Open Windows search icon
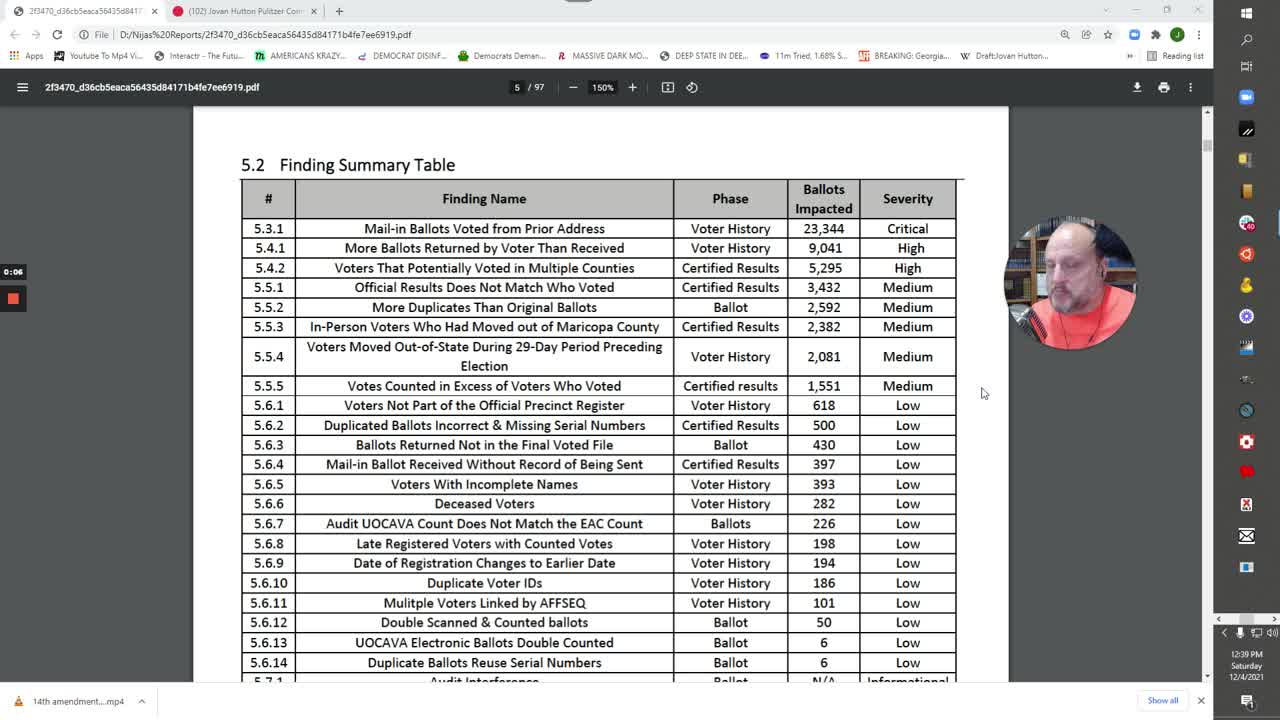 1246,40
